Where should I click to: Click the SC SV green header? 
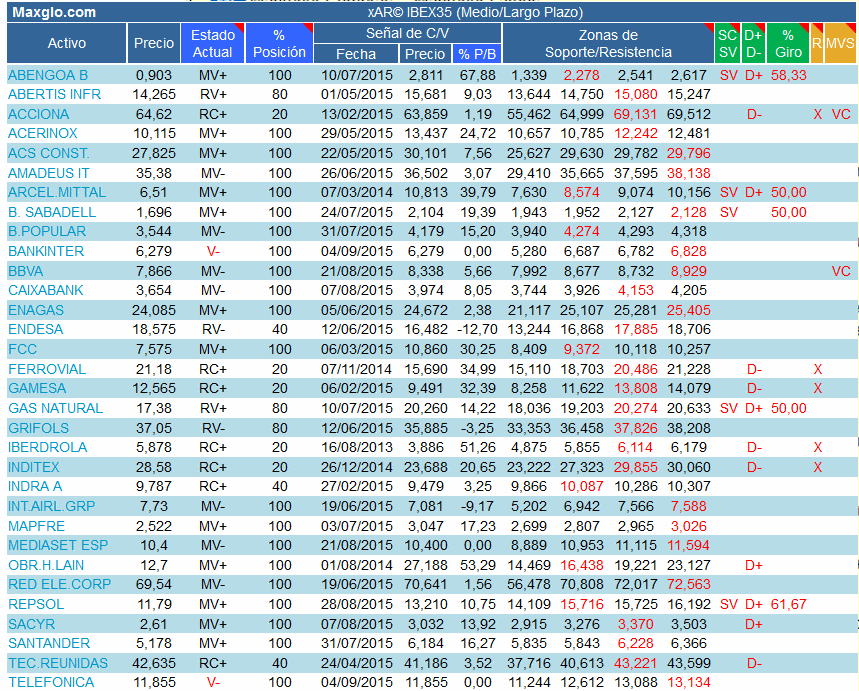728,43
